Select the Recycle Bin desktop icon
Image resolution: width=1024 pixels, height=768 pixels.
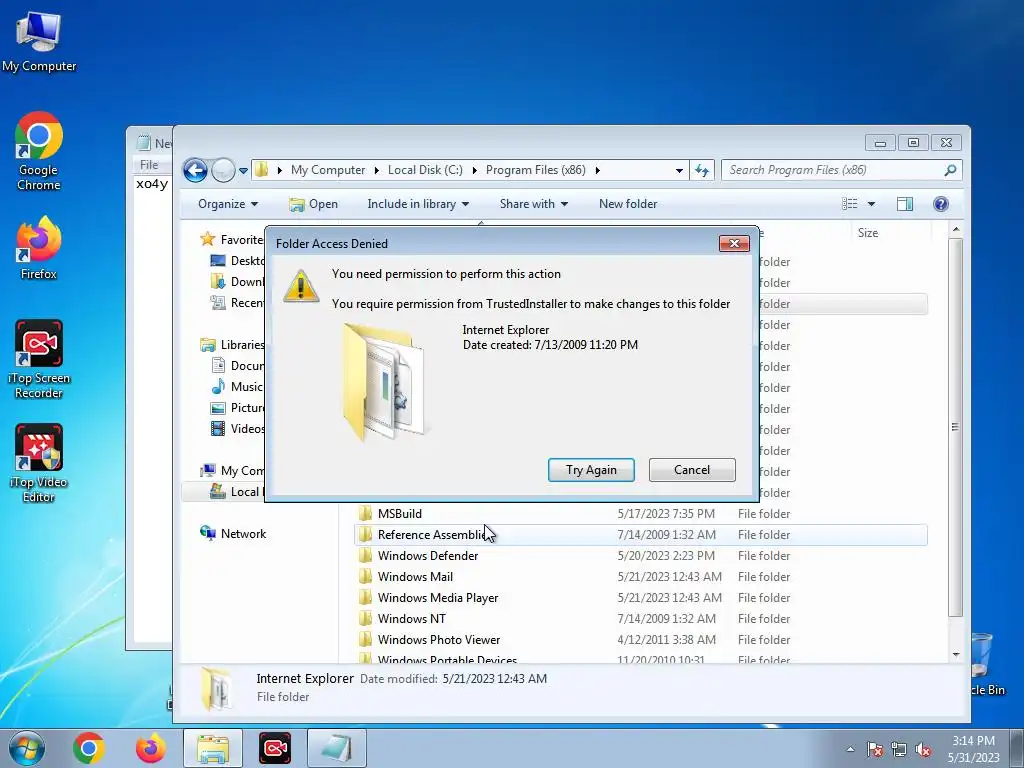(986, 665)
